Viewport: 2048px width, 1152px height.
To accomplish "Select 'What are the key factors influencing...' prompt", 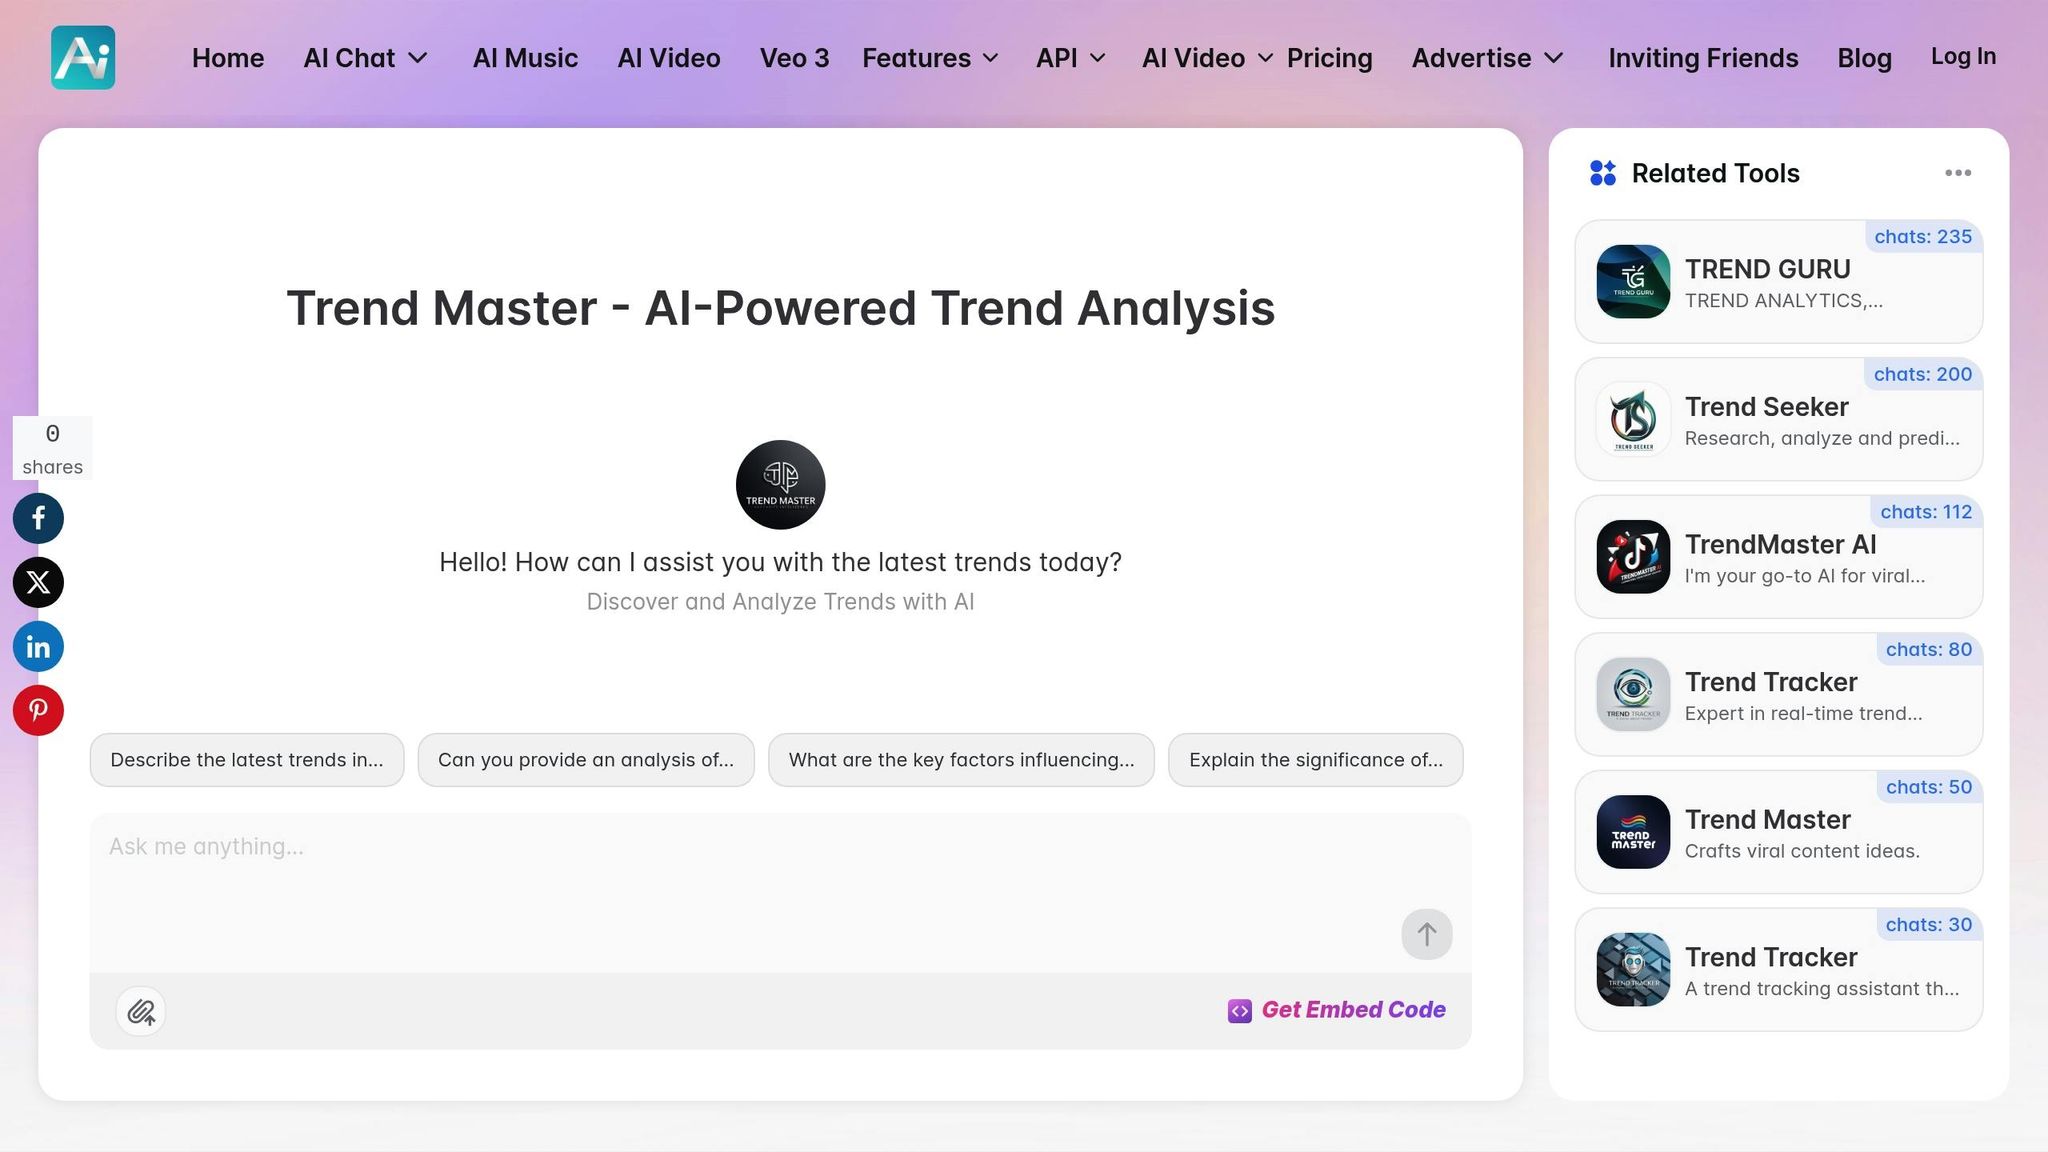I will point(961,760).
